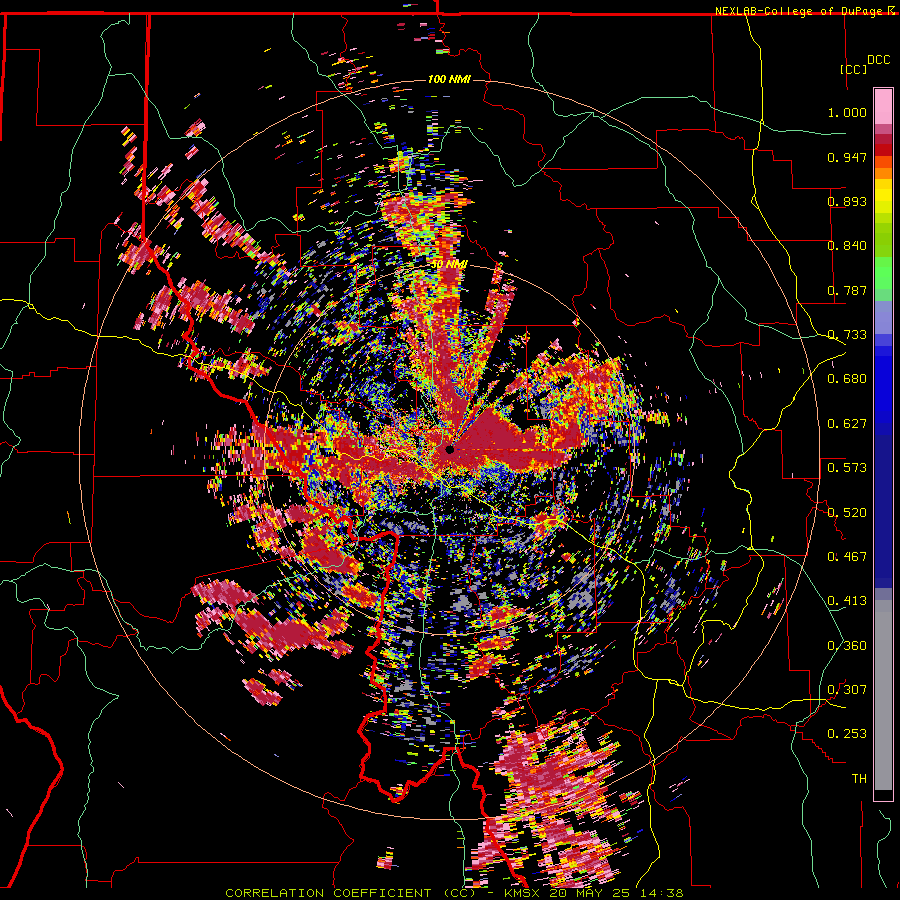Viewport: 900px width, 900px height.
Task: Click the 0.947 color scale value
Action: [847, 157]
